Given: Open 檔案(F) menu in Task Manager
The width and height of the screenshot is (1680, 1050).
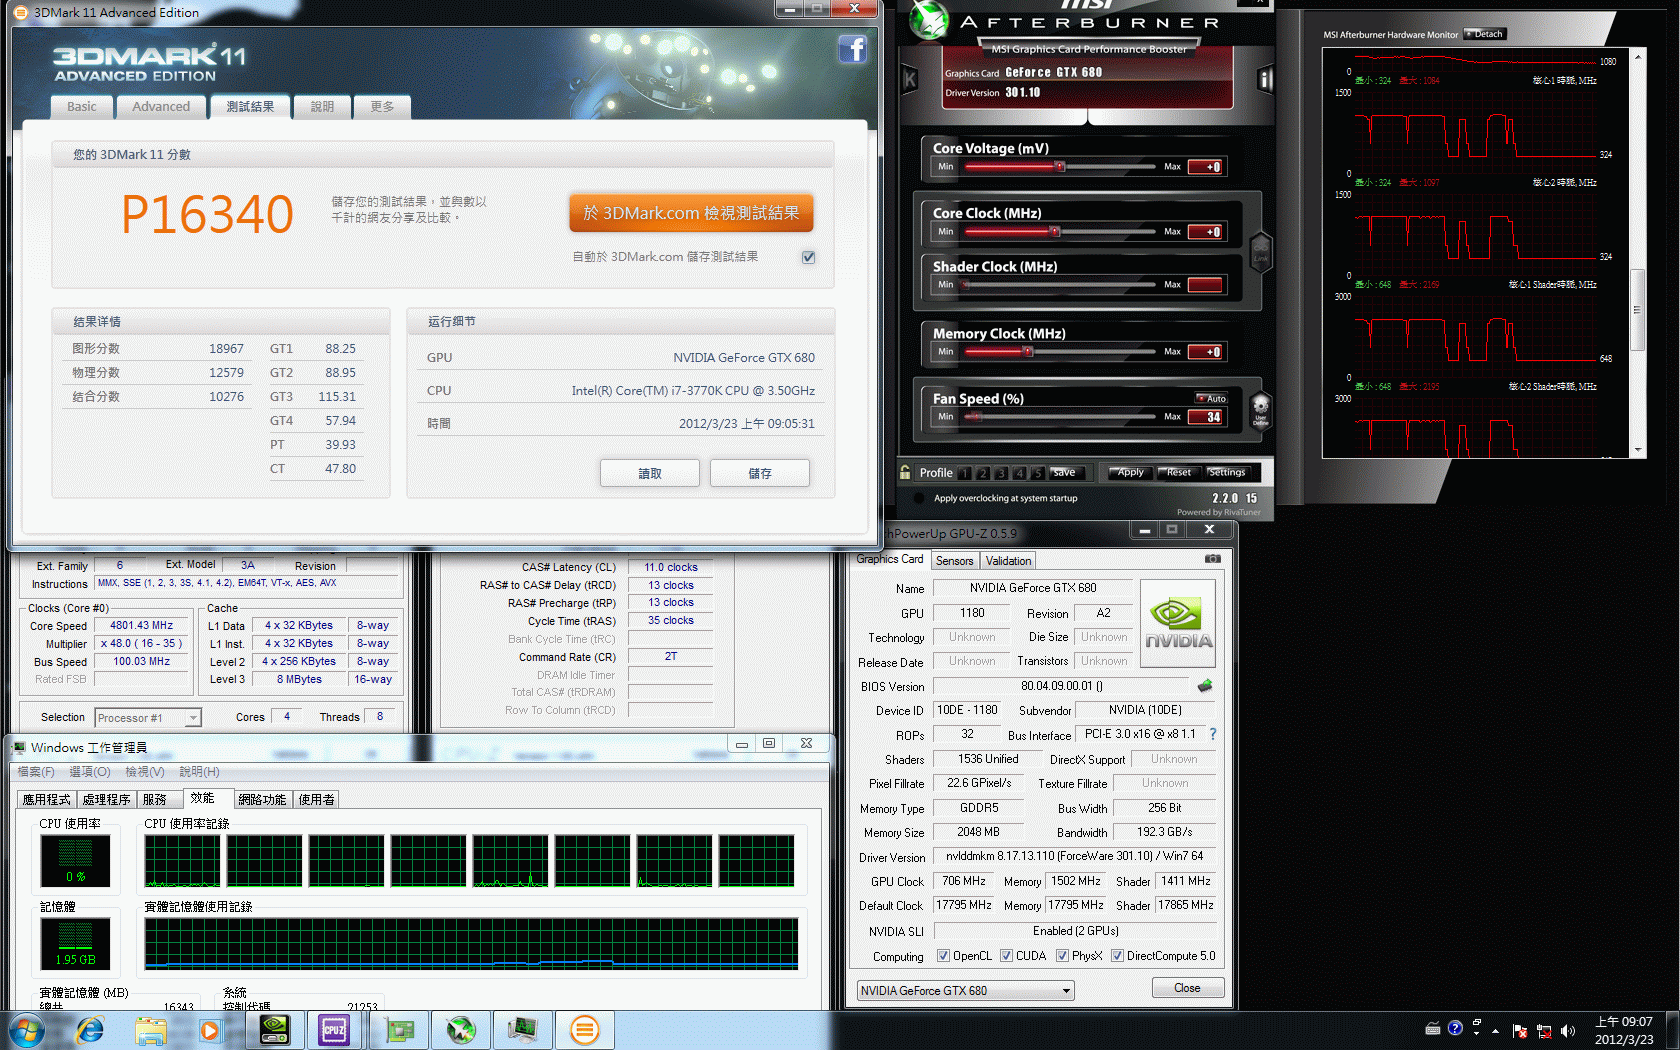Looking at the screenshot, I should click(36, 772).
